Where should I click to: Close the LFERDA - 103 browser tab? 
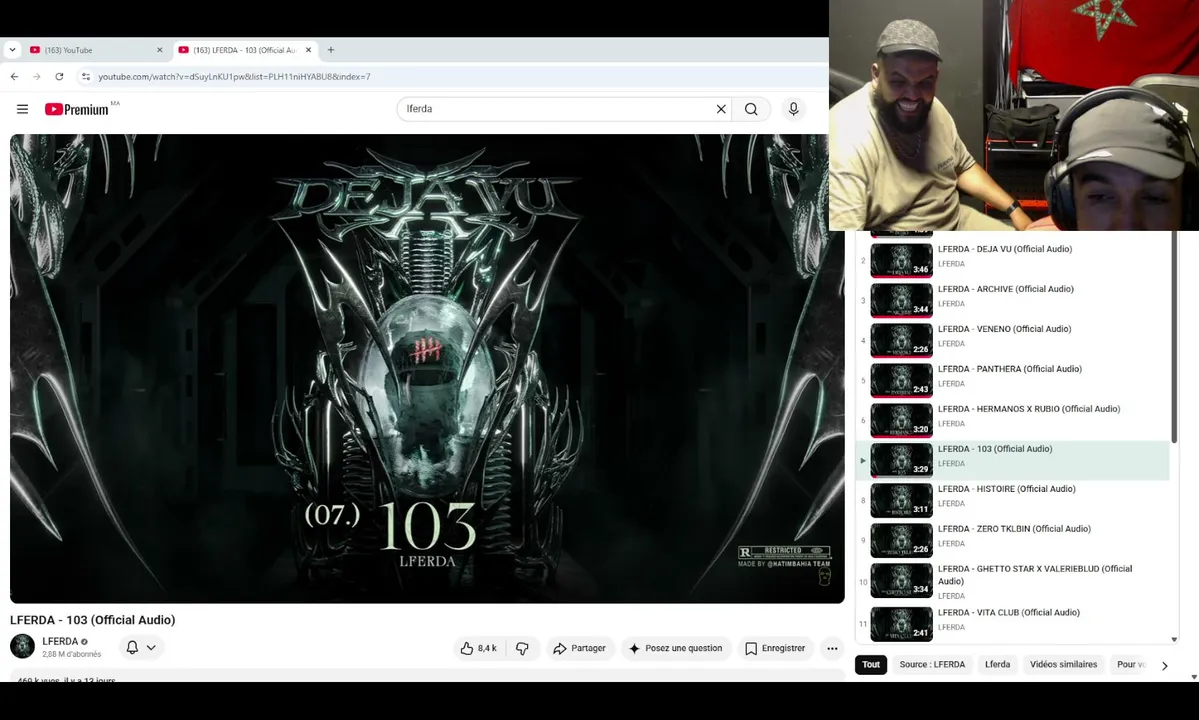[x=308, y=50]
